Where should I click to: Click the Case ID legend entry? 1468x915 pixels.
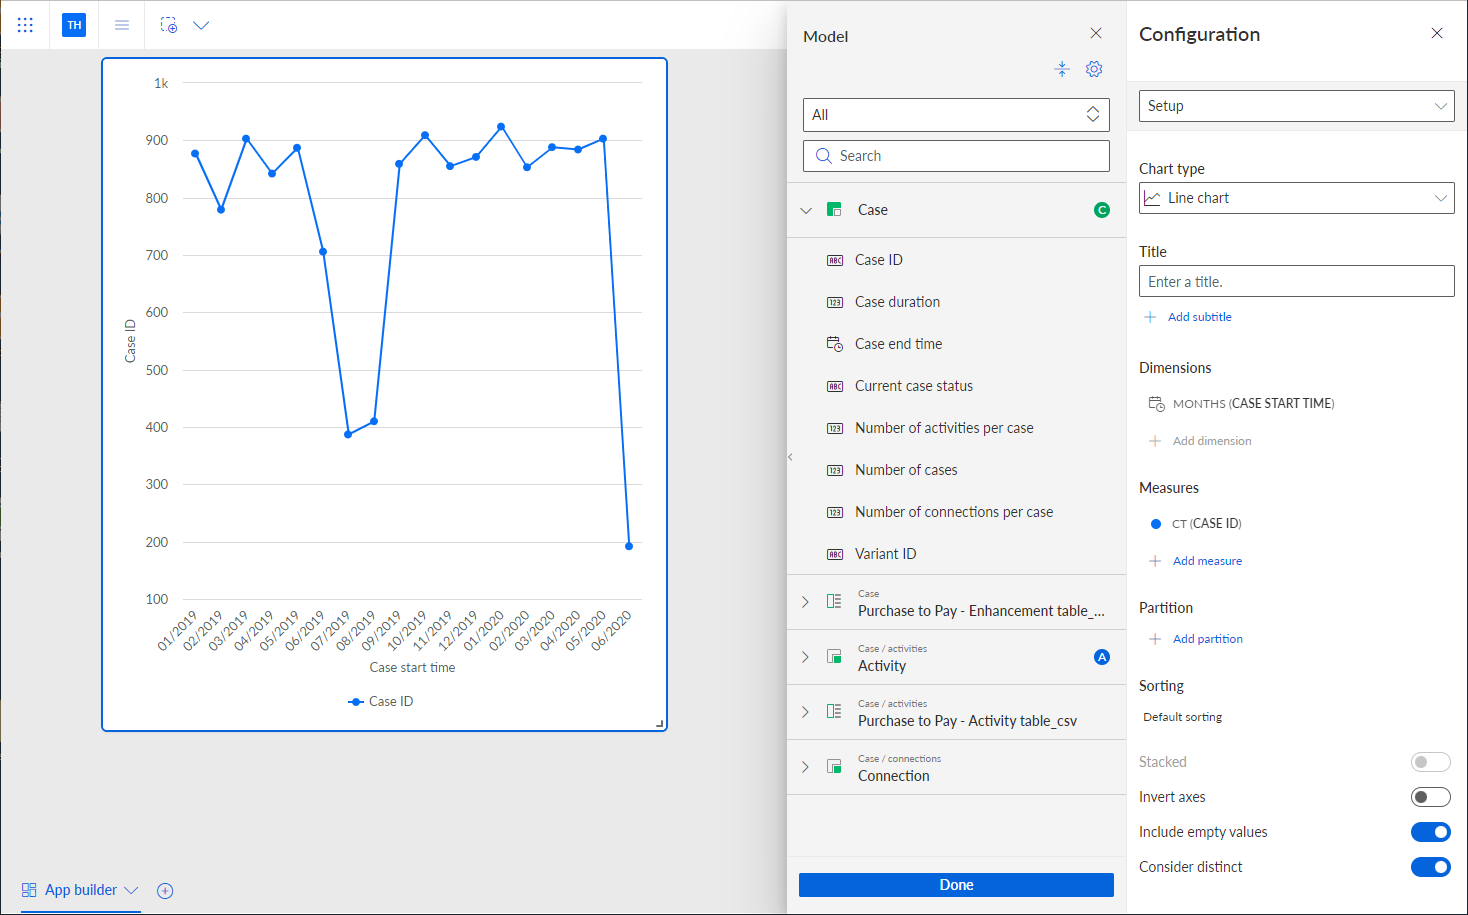[380, 702]
